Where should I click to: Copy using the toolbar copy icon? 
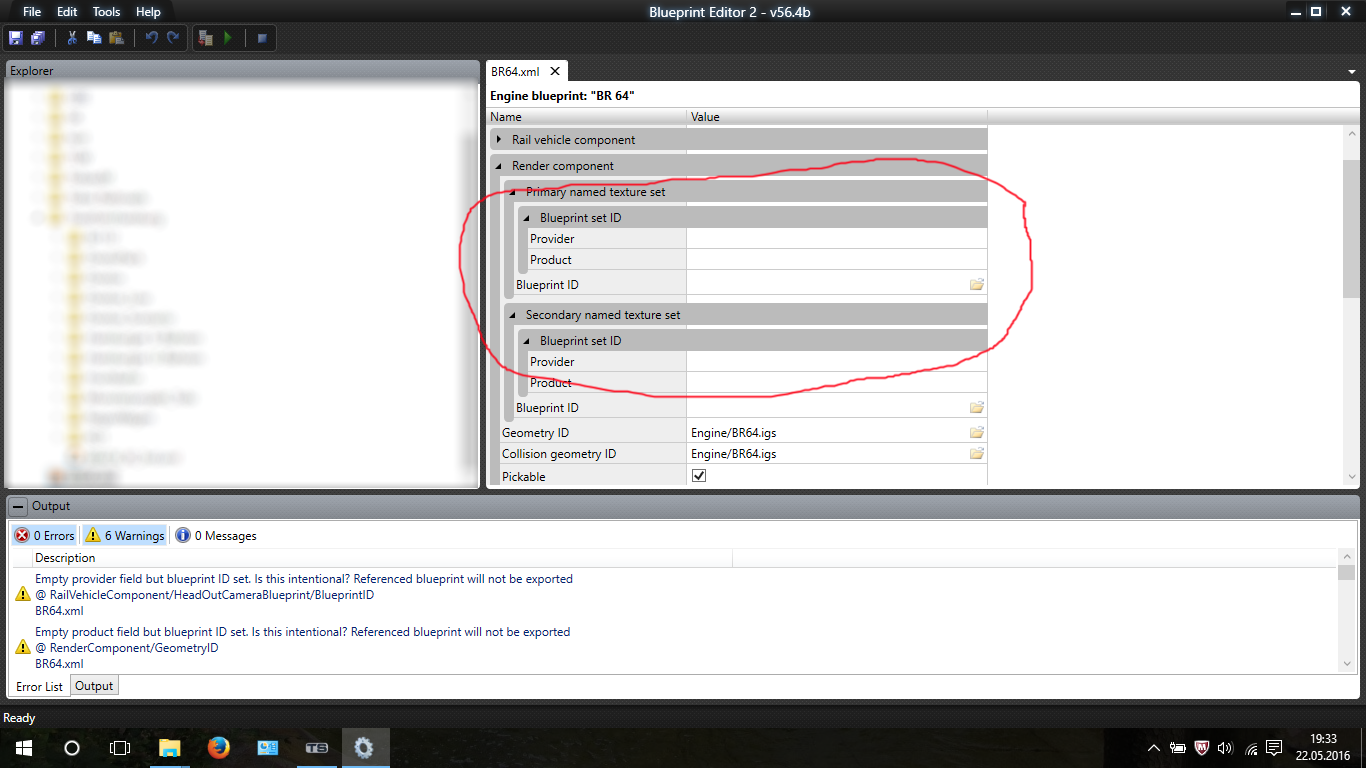point(94,38)
